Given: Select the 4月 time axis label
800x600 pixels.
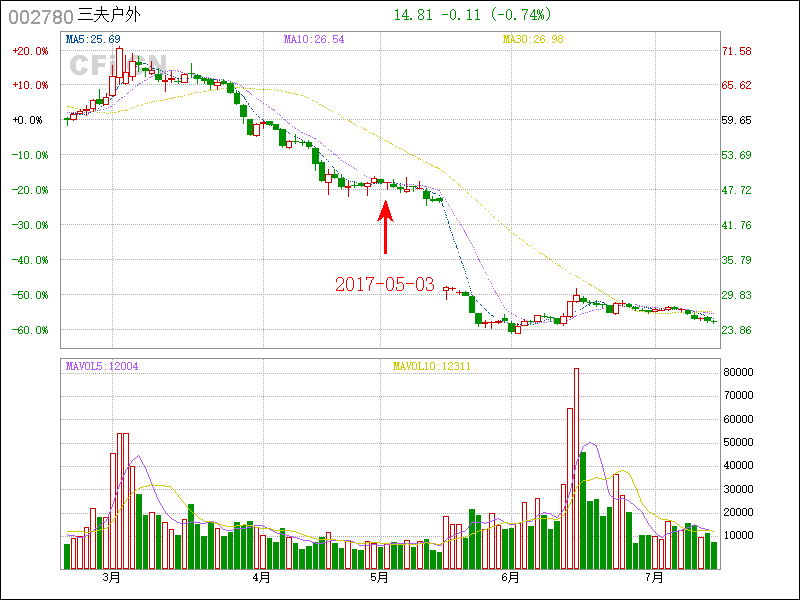Looking at the screenshot, I should pyautogui.click(x=261, y=578).
